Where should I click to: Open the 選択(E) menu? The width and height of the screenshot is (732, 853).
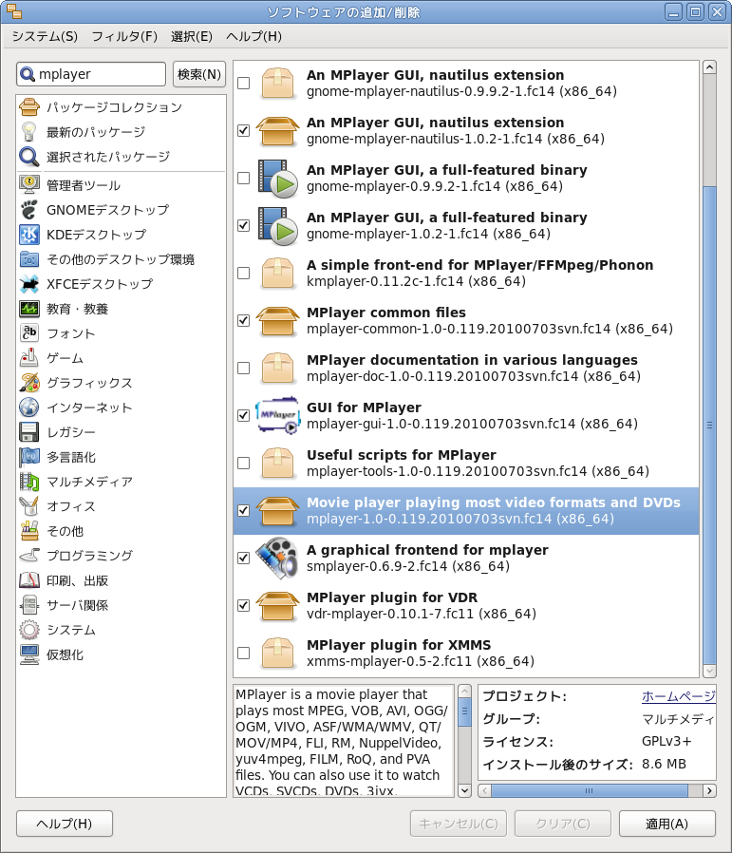click(x=191, y=36)
